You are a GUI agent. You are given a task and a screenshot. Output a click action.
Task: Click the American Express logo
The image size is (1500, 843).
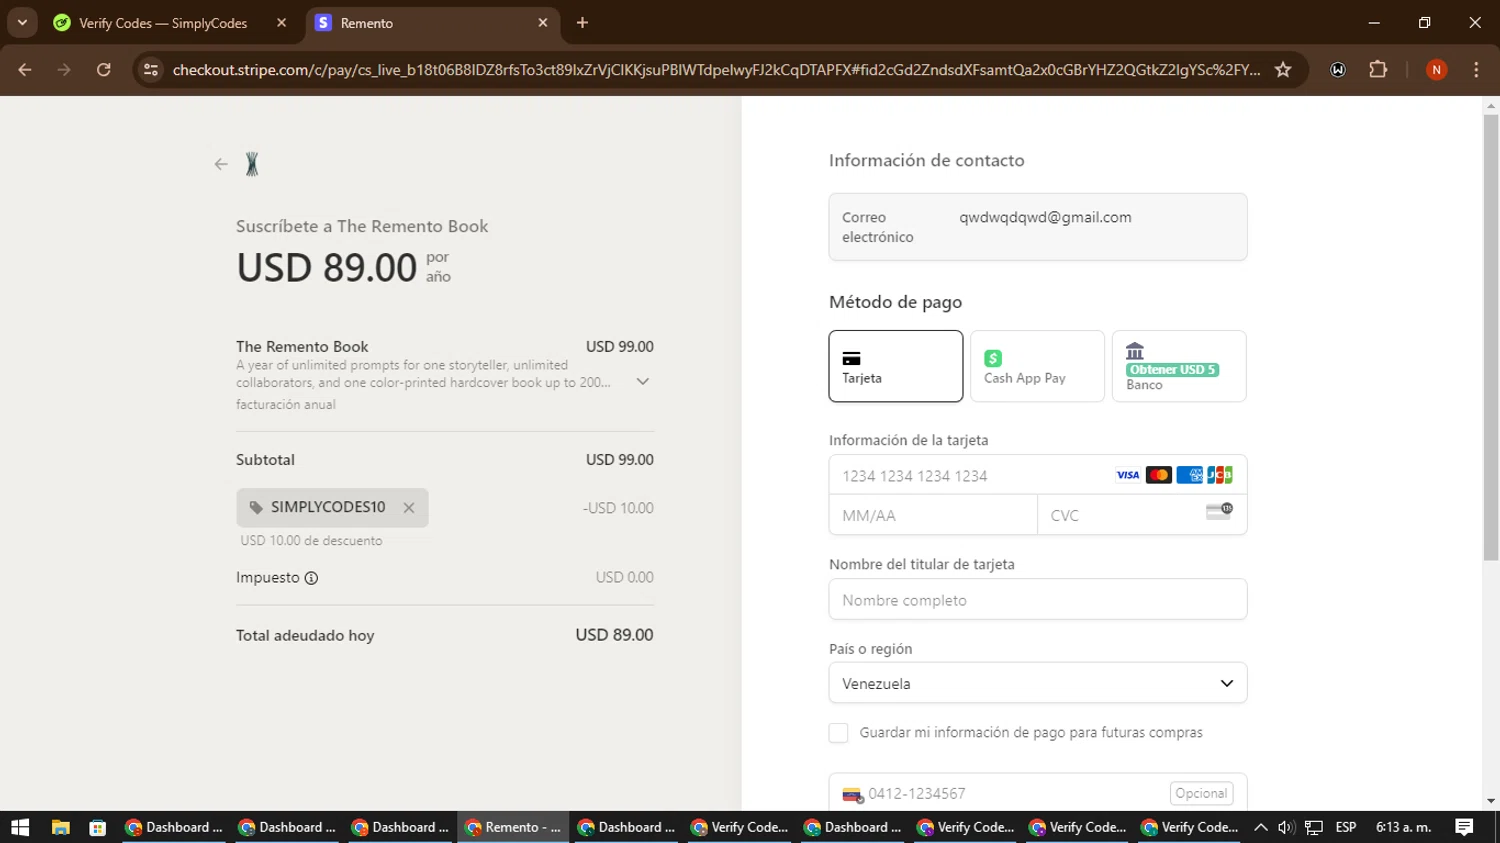(1189, 475)
